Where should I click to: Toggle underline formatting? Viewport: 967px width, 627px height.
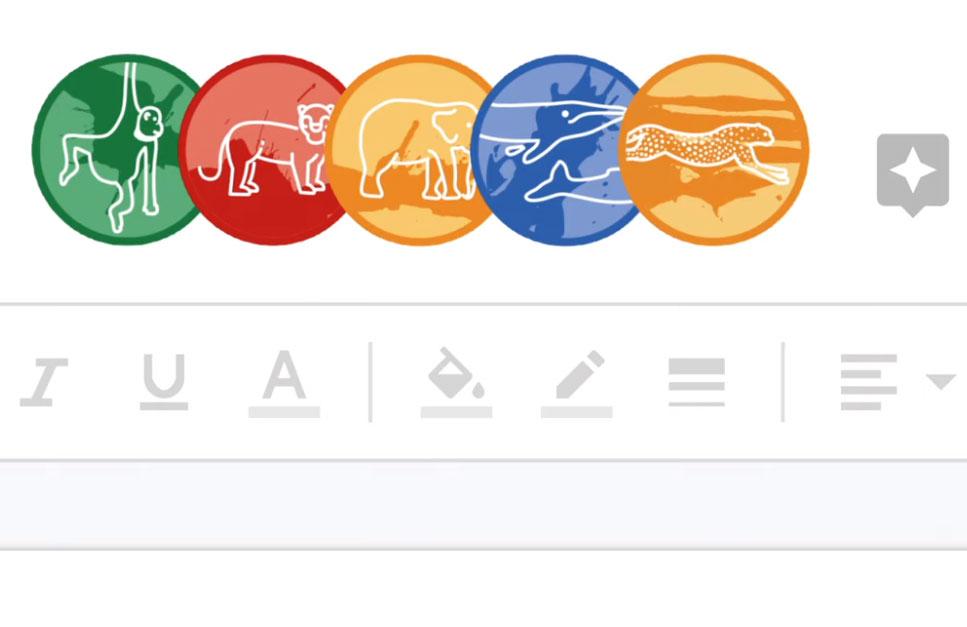click(164, 382)
